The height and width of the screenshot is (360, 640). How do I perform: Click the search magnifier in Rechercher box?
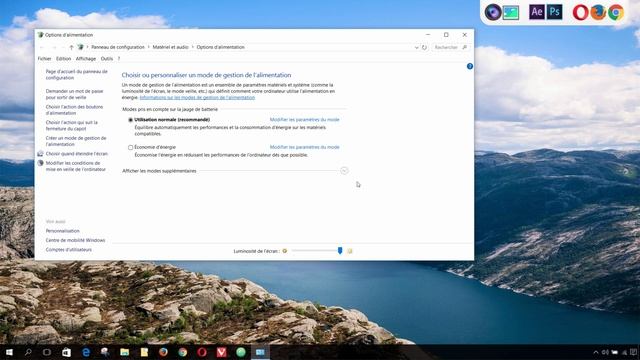point(464,47)
